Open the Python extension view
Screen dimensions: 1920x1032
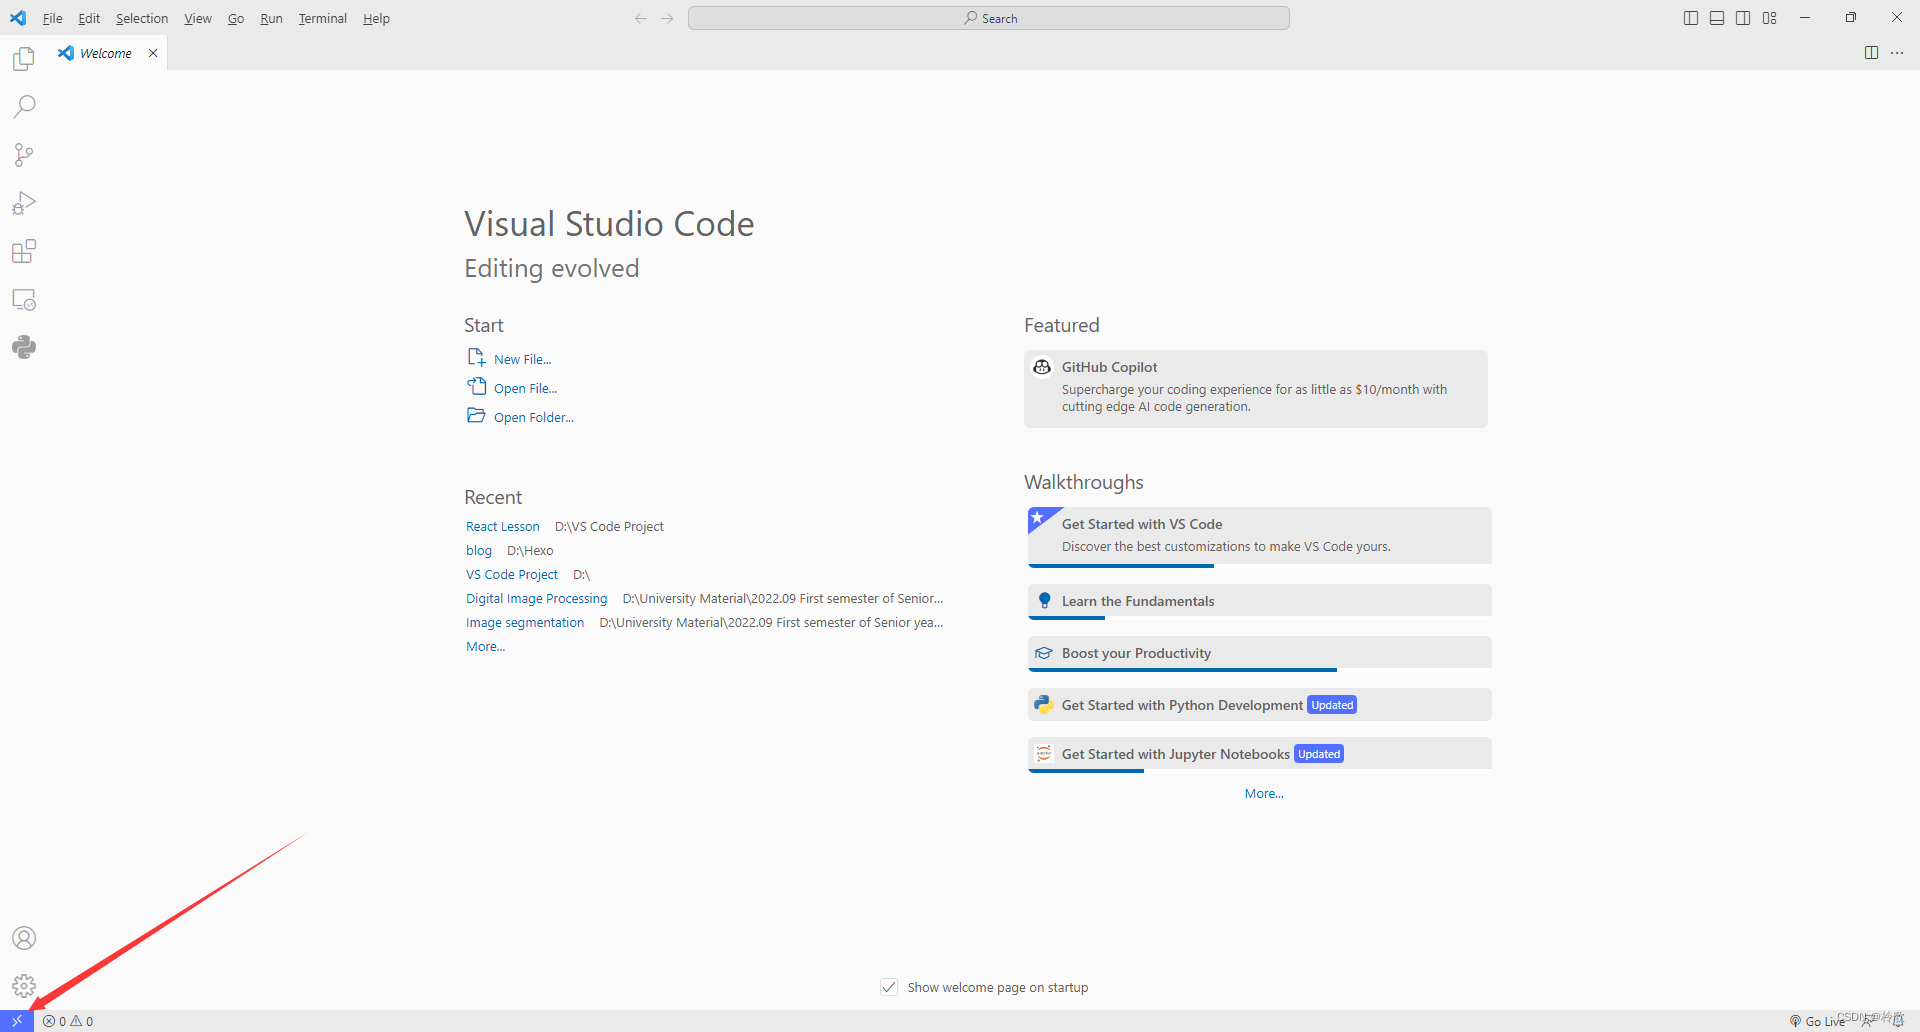pyautogui.click(x=24, y=347)
